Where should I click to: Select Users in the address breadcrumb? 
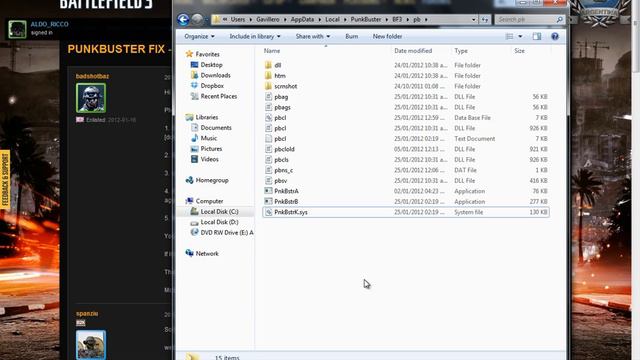238,19
